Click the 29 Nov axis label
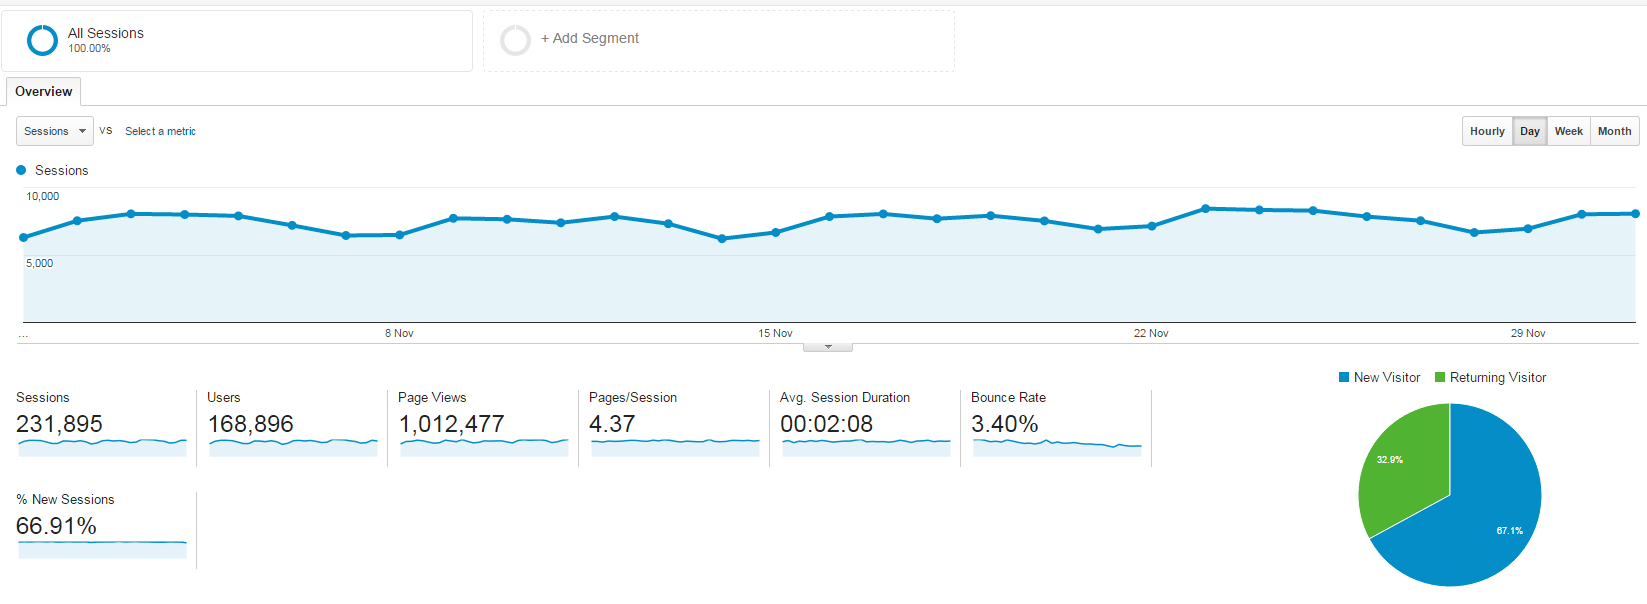 coord(1528,333)
